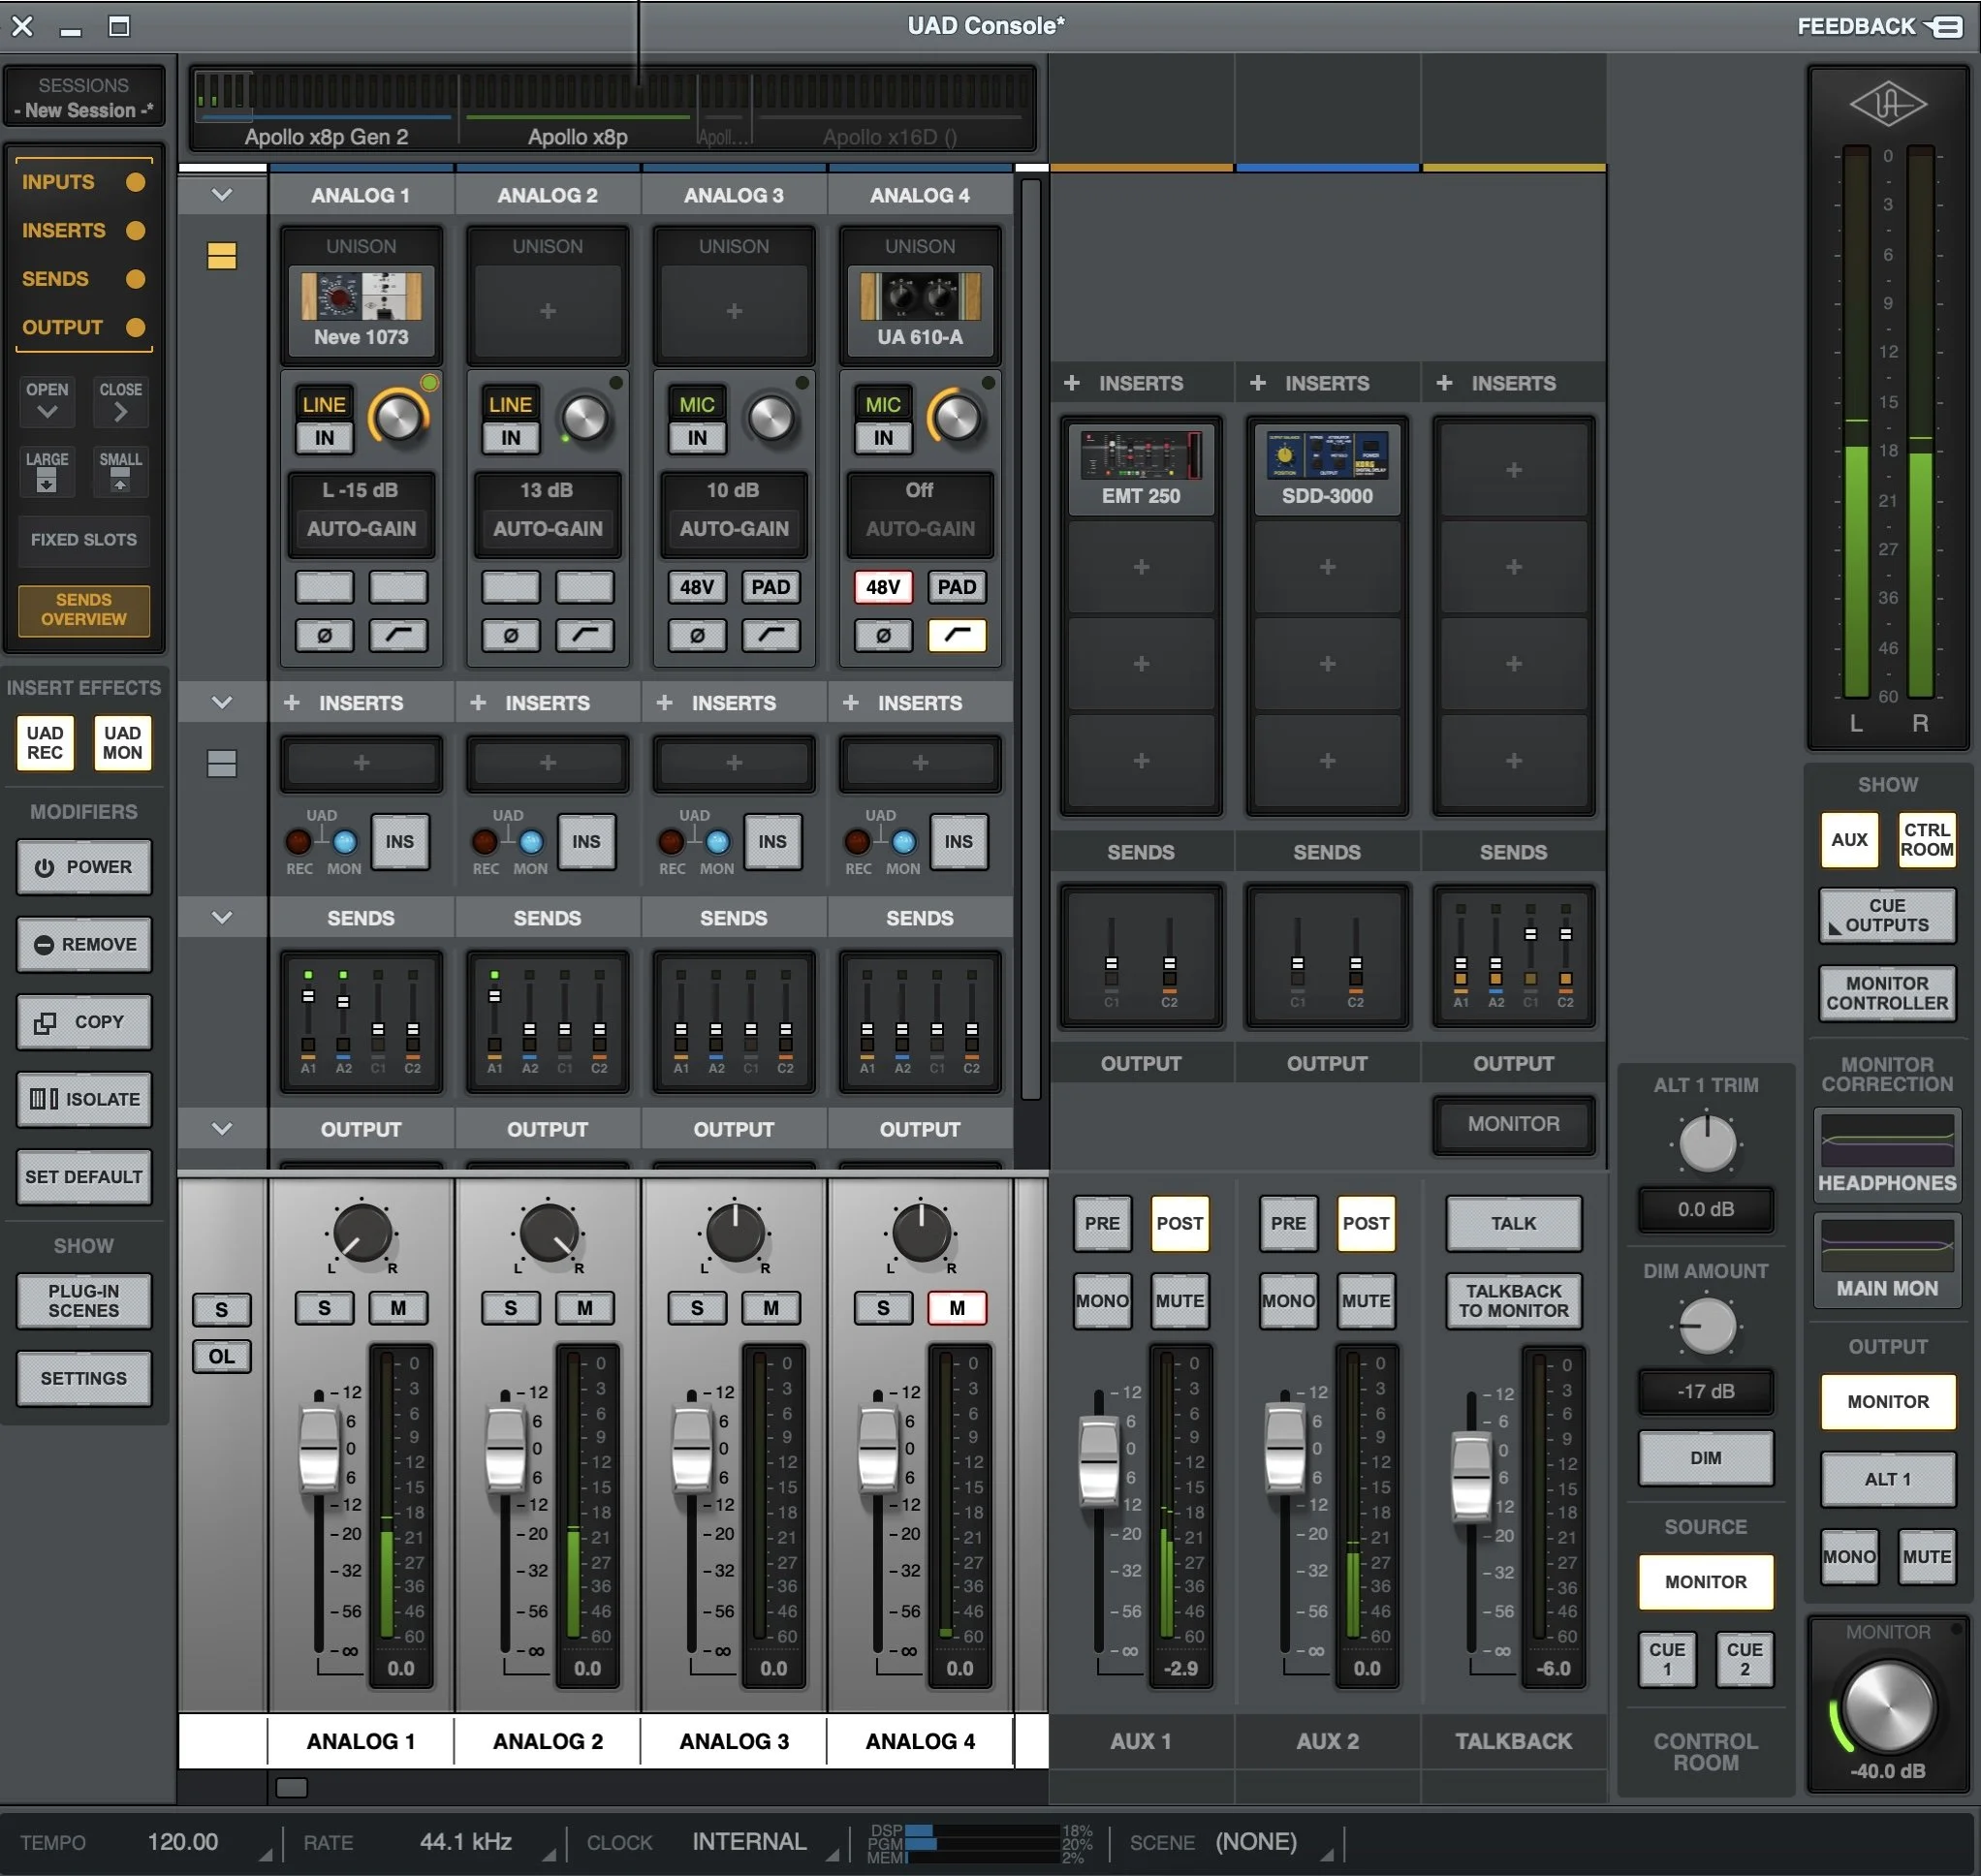This screenshot has height=1876, width=1981.
Task: Enable the low cut filter on Analog 3
Action: point(770,635)
